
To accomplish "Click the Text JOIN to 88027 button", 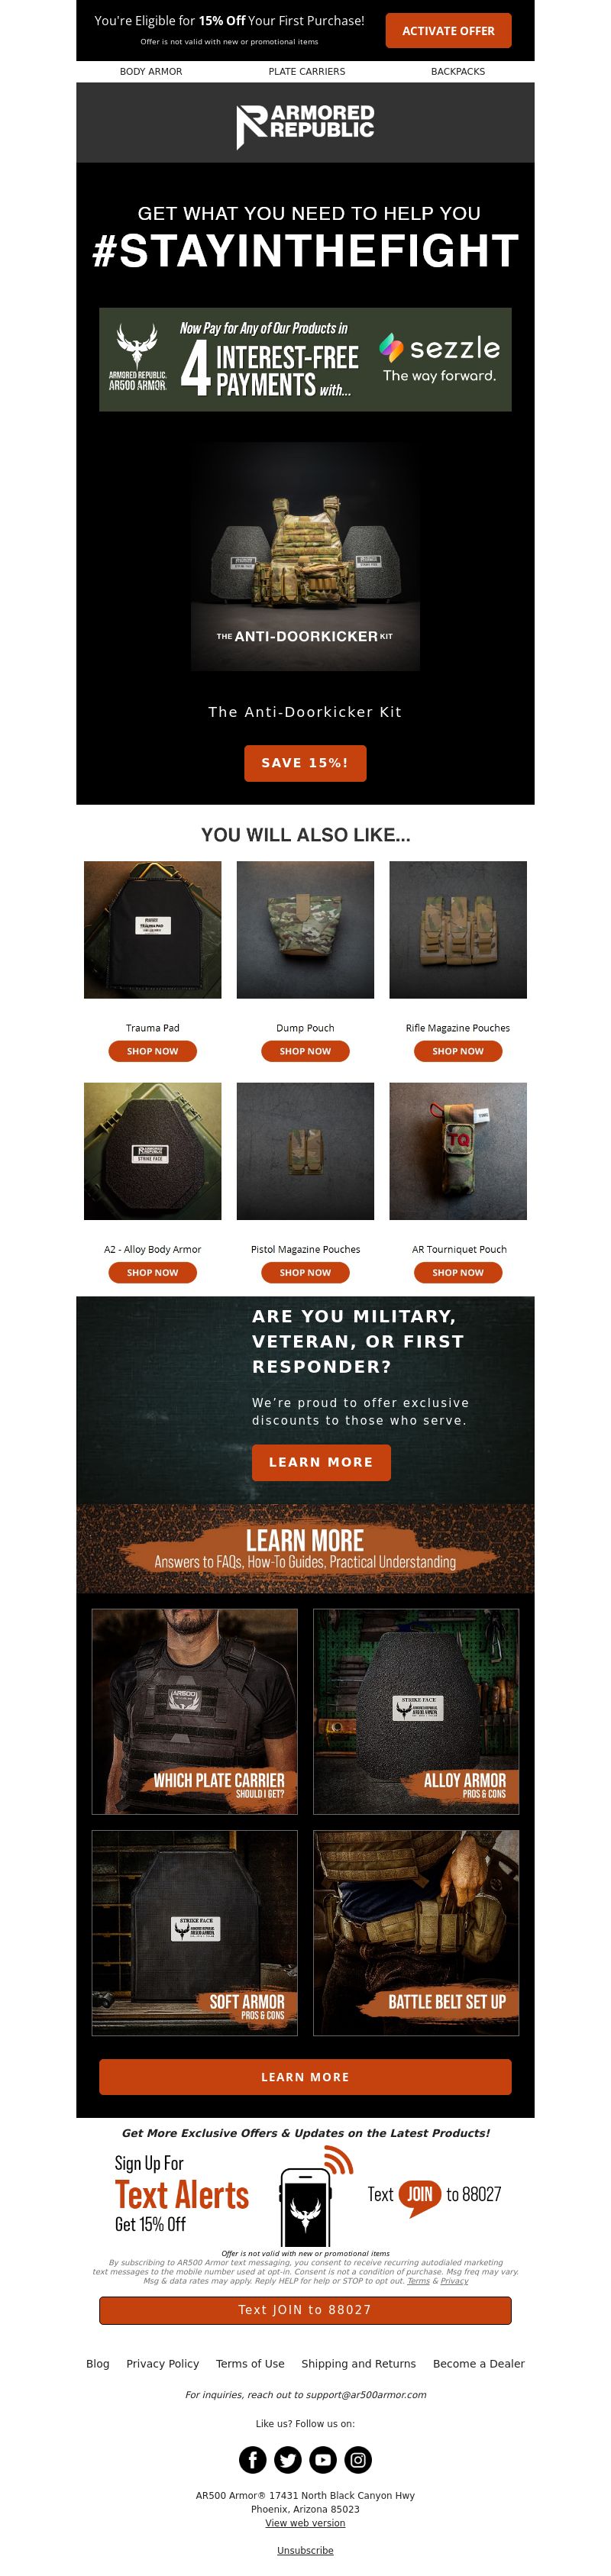I will coord(305,2310).
